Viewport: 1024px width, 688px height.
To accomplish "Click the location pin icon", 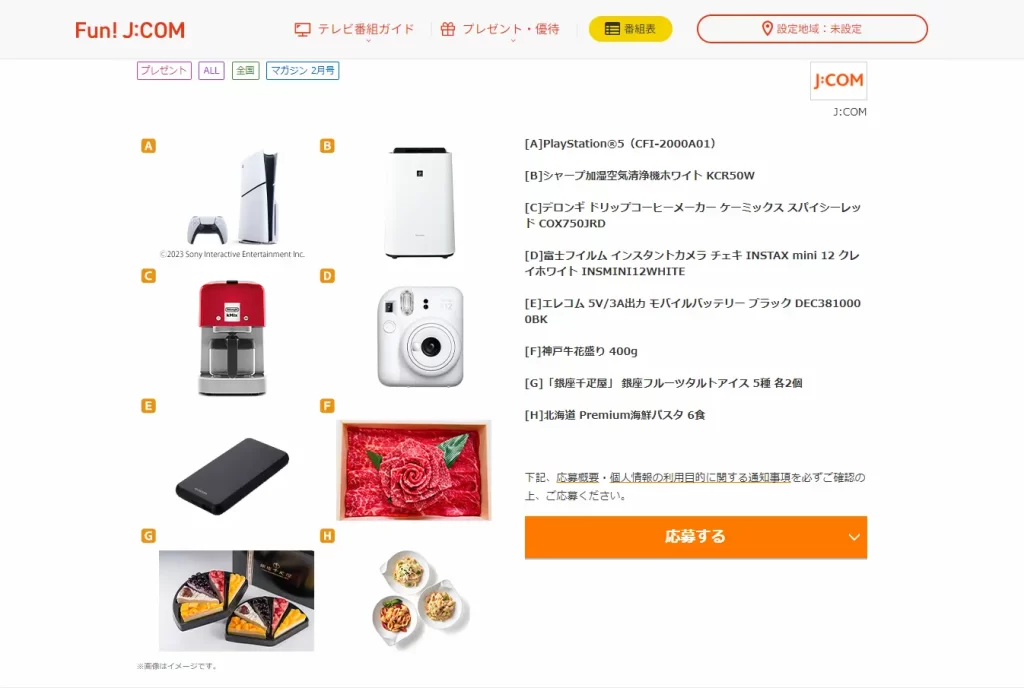I will coord(767,29).
